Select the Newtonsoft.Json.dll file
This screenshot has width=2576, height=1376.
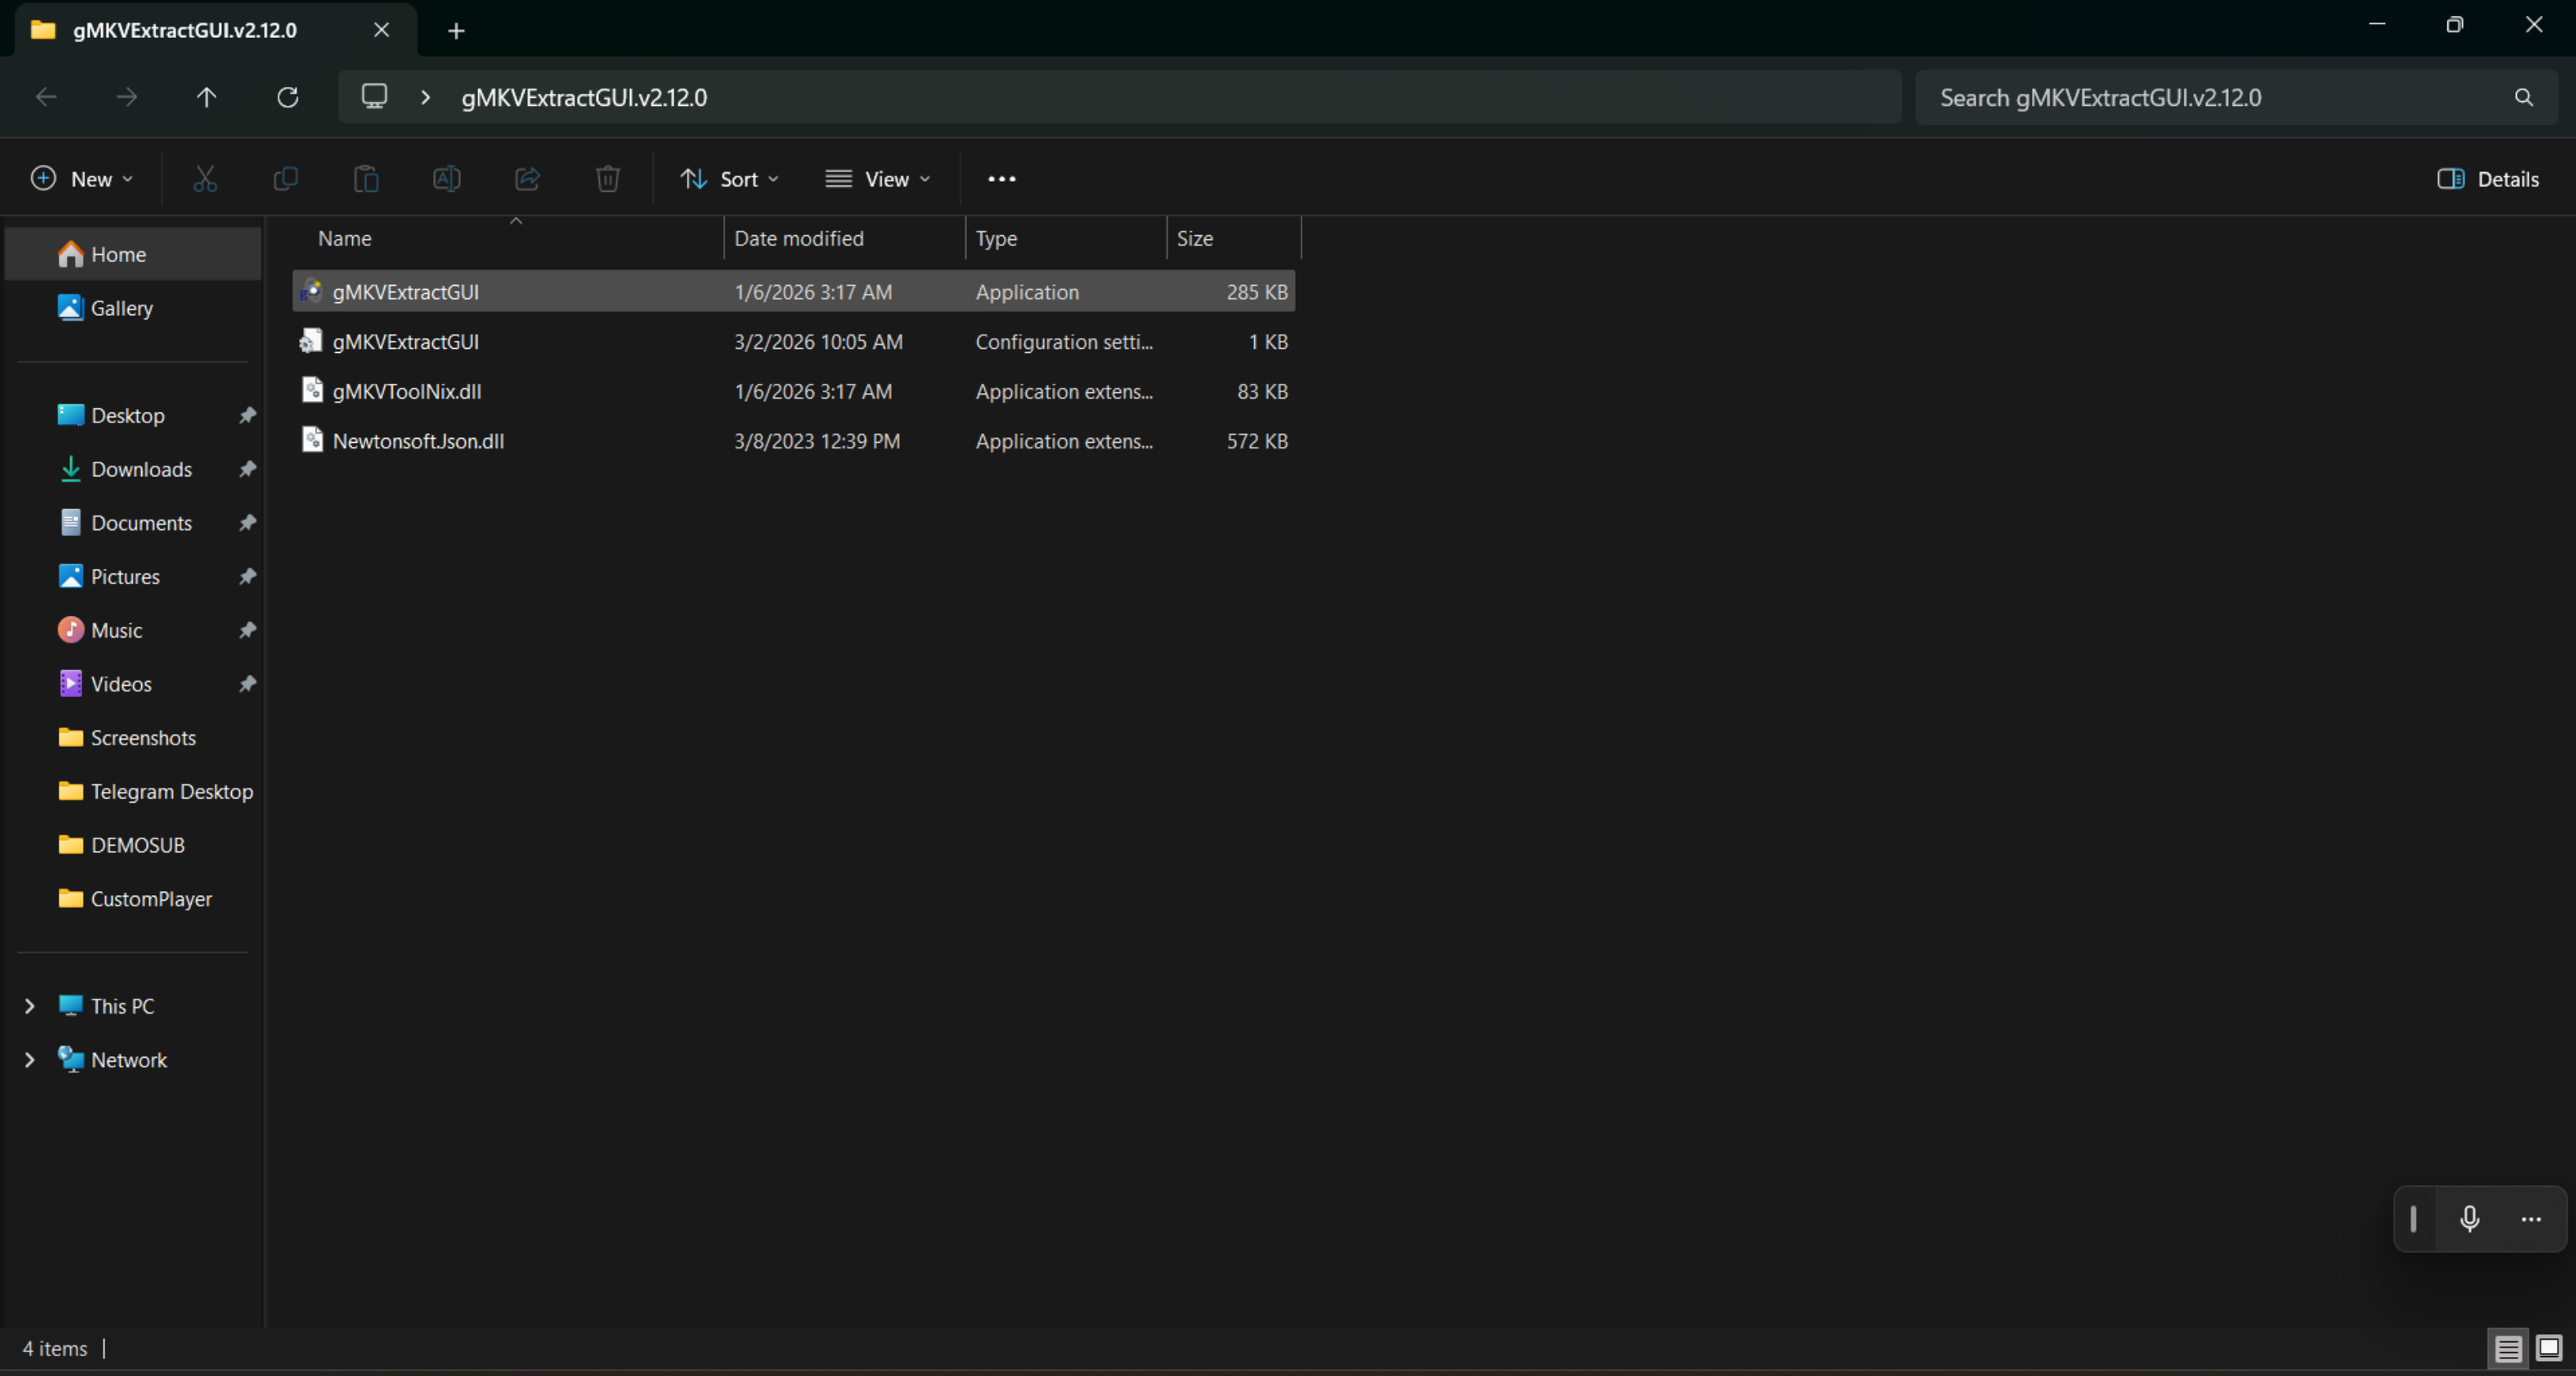[x=418, y=441]
